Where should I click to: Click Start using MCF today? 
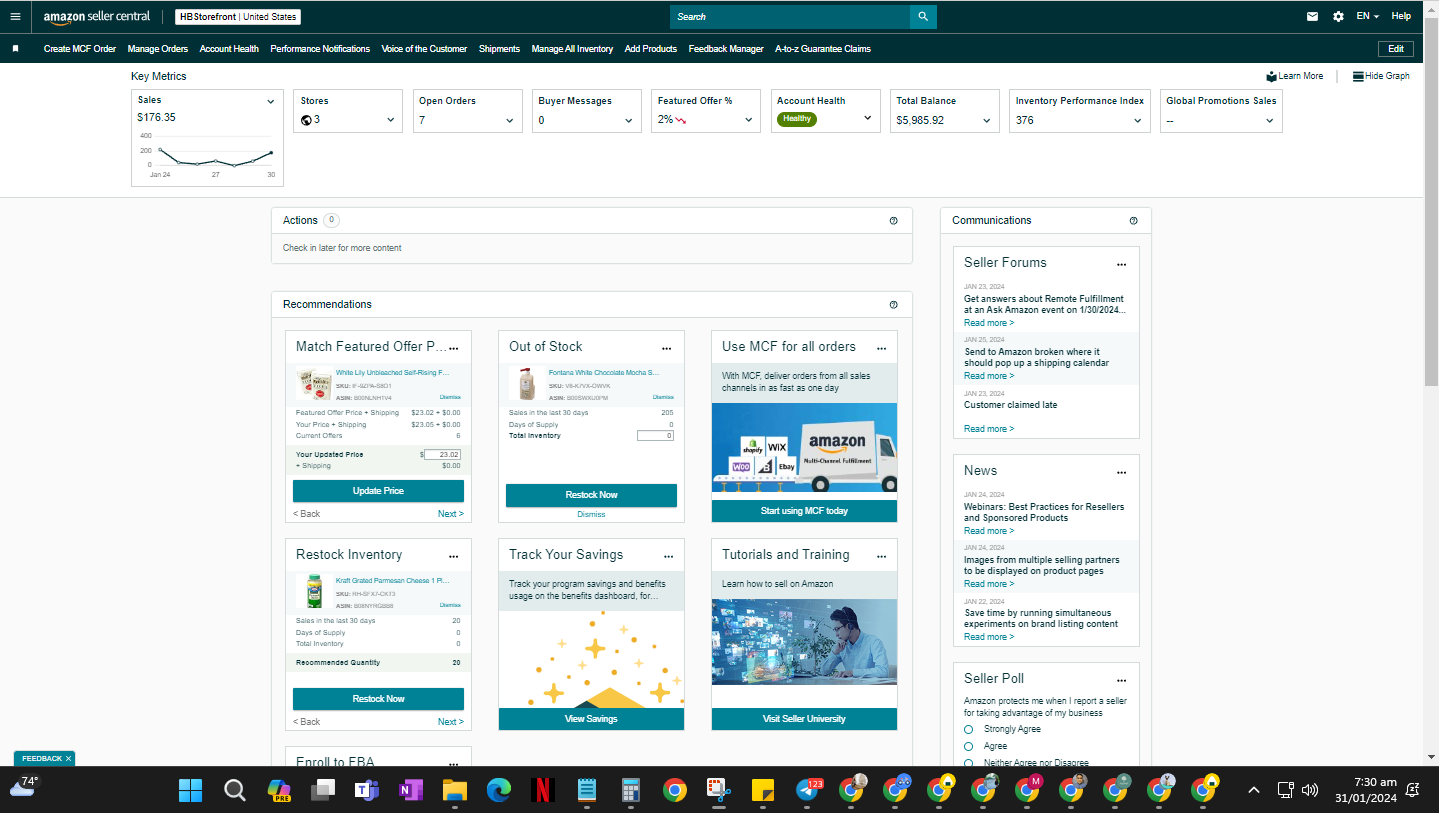click(x=804, y=511)
